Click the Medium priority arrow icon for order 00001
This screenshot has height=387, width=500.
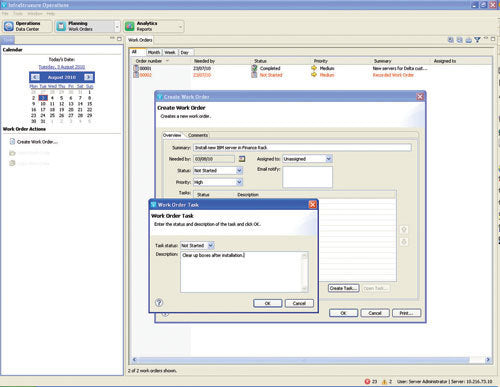314,68
